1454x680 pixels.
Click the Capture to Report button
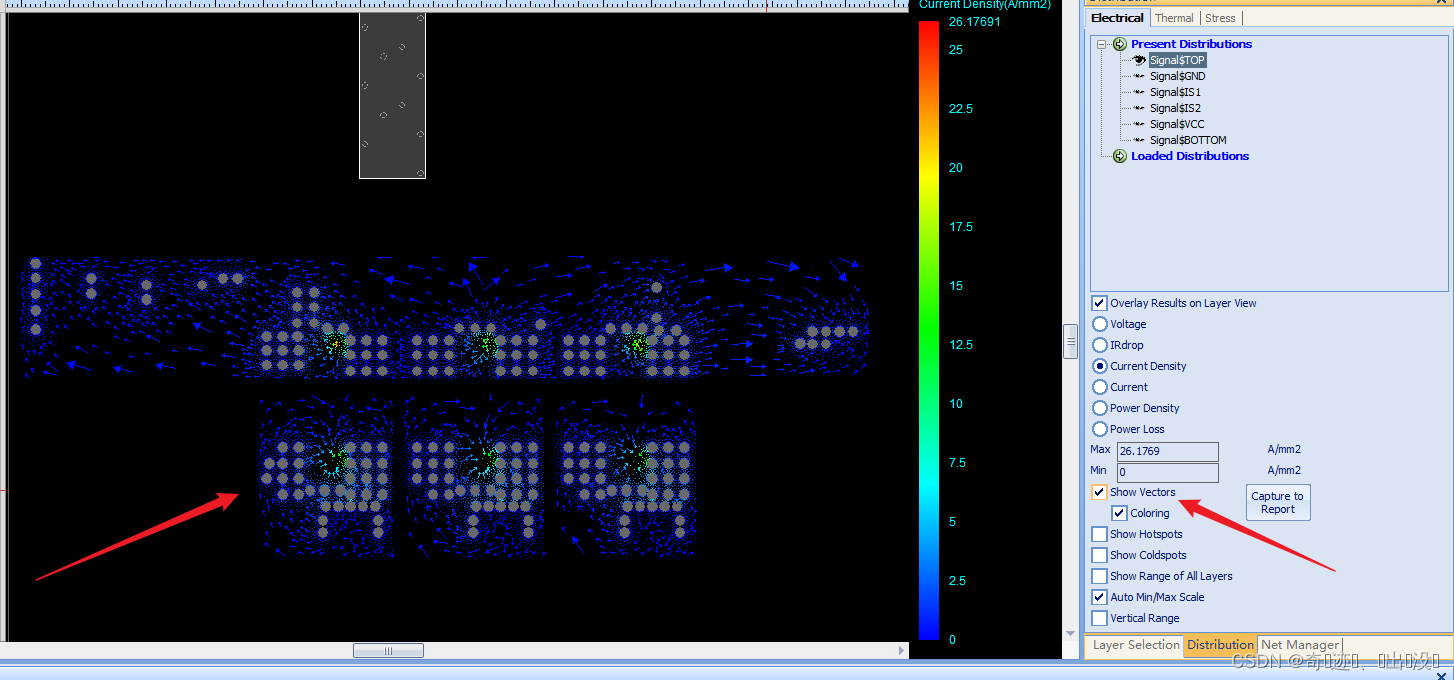click(1278, 502)
